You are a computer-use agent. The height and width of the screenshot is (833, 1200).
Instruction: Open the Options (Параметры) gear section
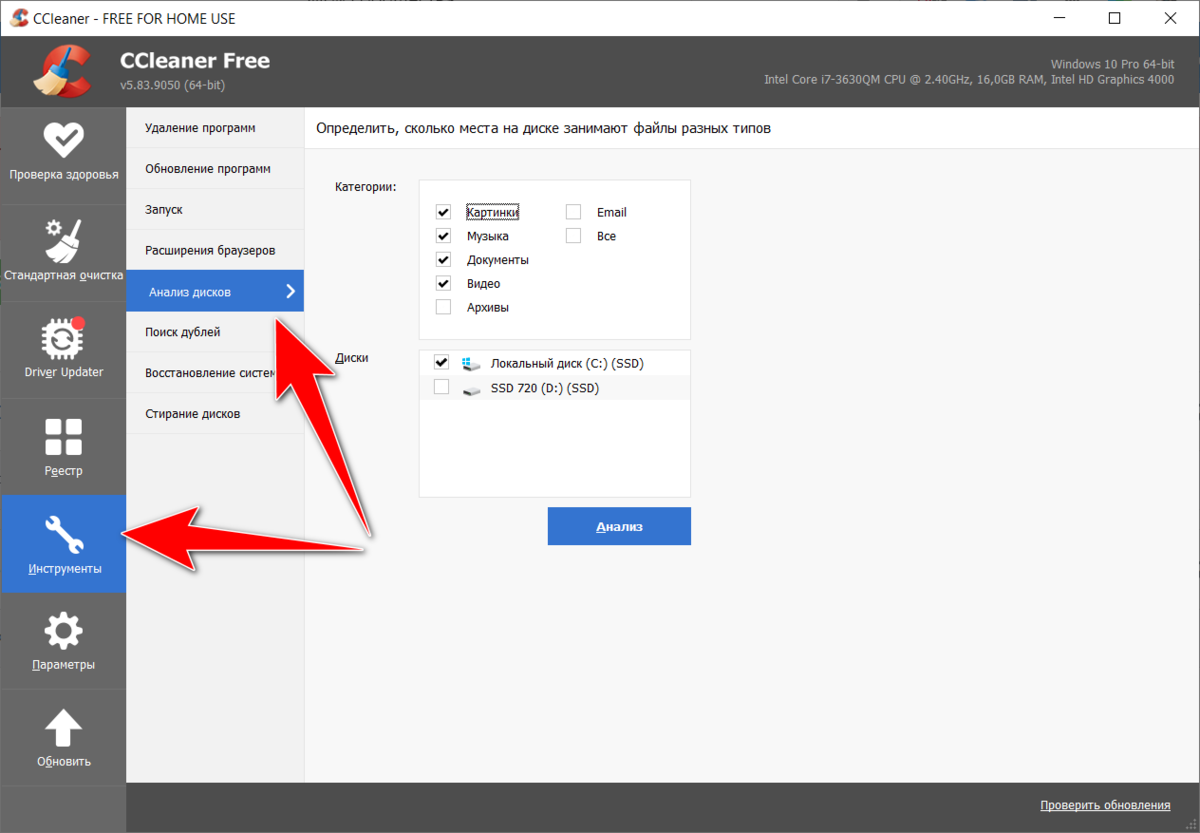63,641
